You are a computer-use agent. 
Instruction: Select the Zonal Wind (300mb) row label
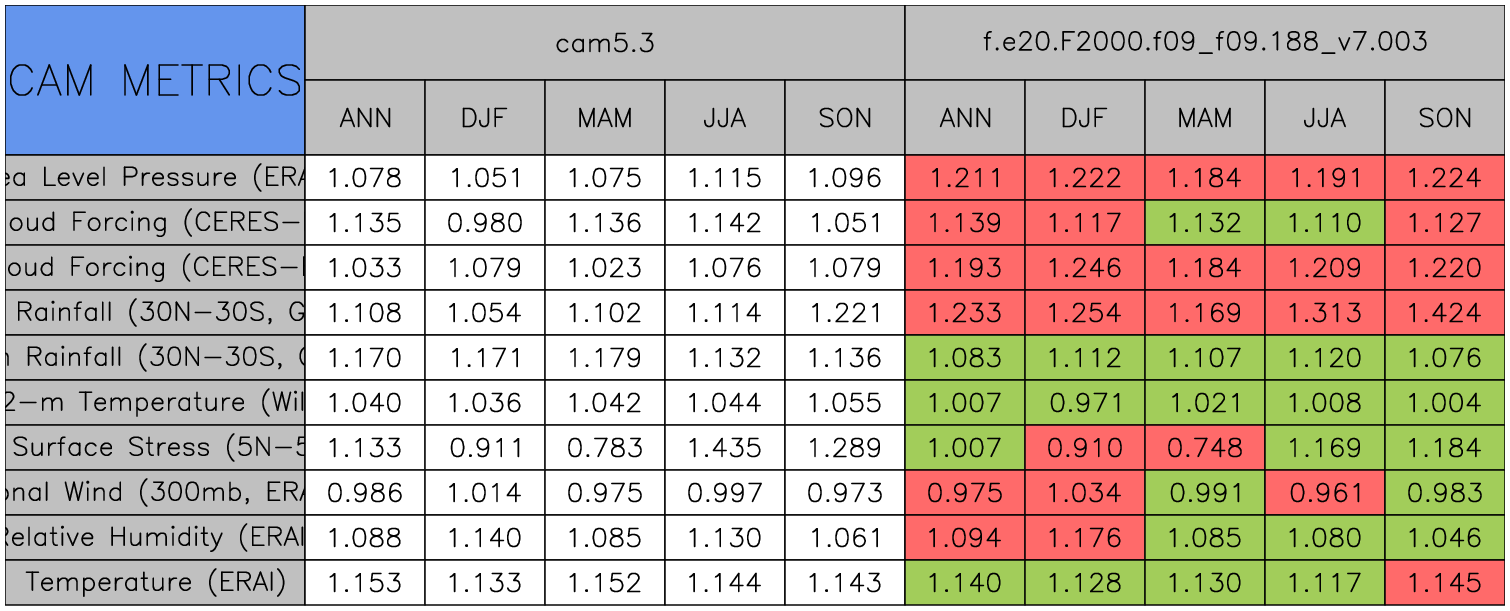click(155, 493)
